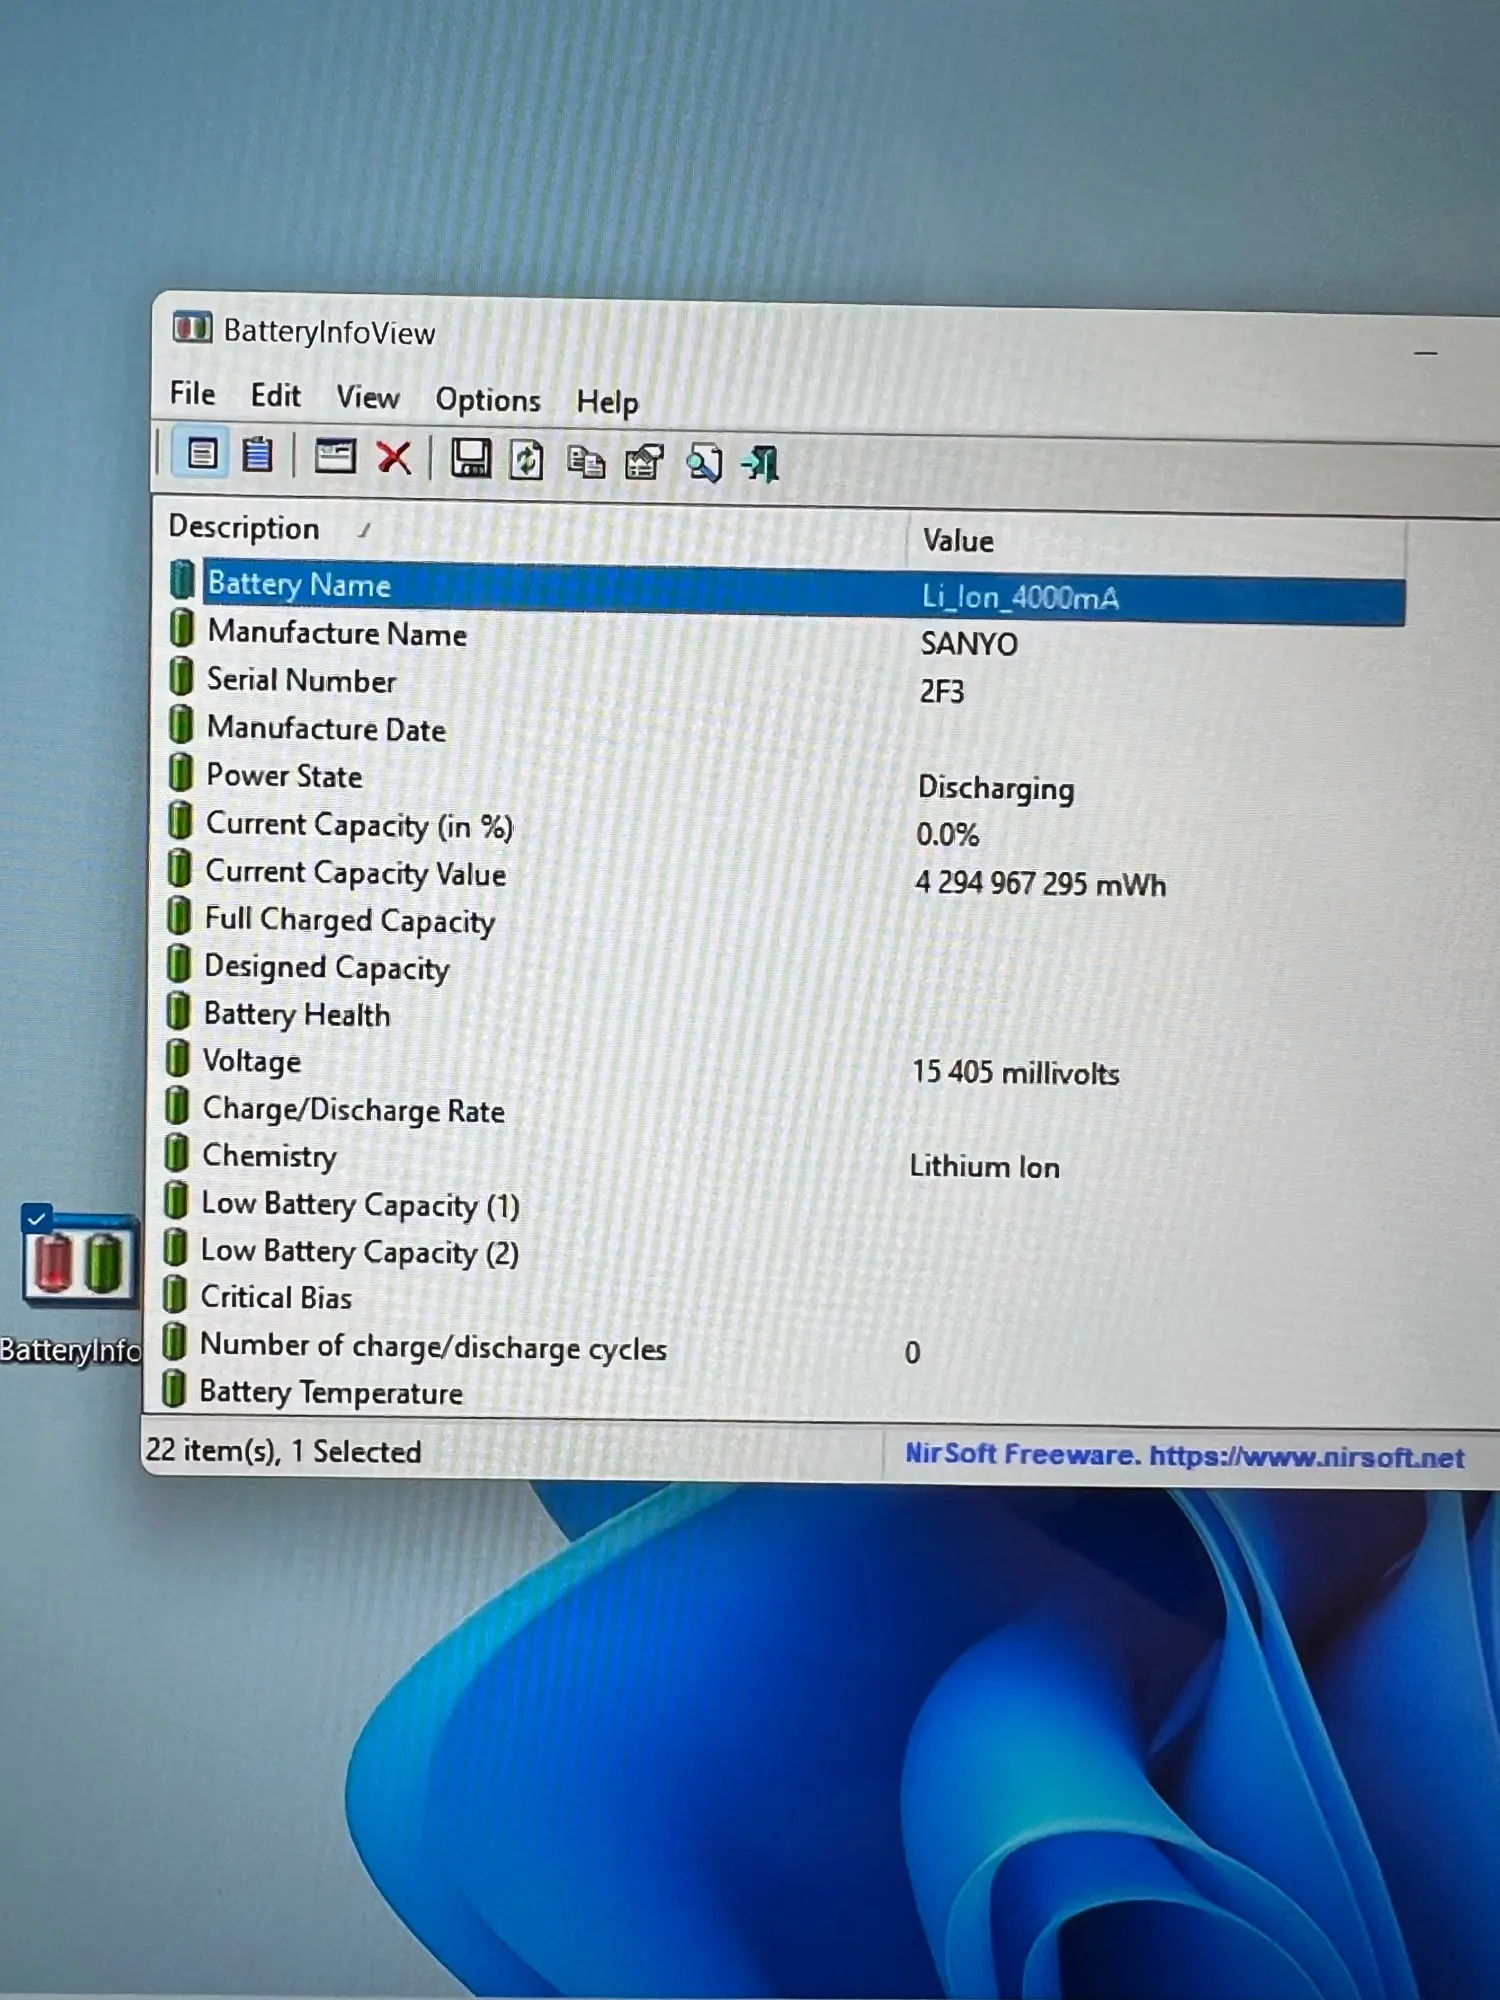Open the File menu
The height and width of the screenshot is (2000, 1500).
[x=192, y=394]
